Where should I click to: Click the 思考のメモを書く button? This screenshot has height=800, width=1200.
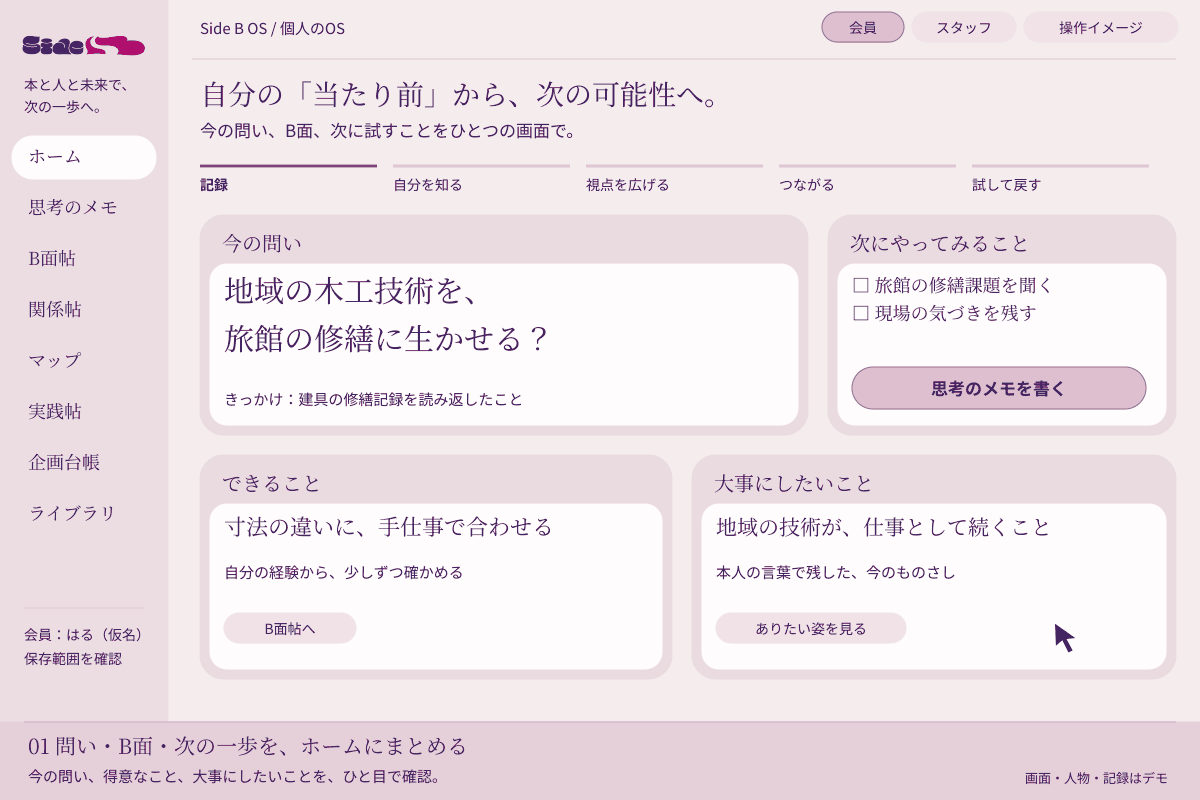pos(998,388)
